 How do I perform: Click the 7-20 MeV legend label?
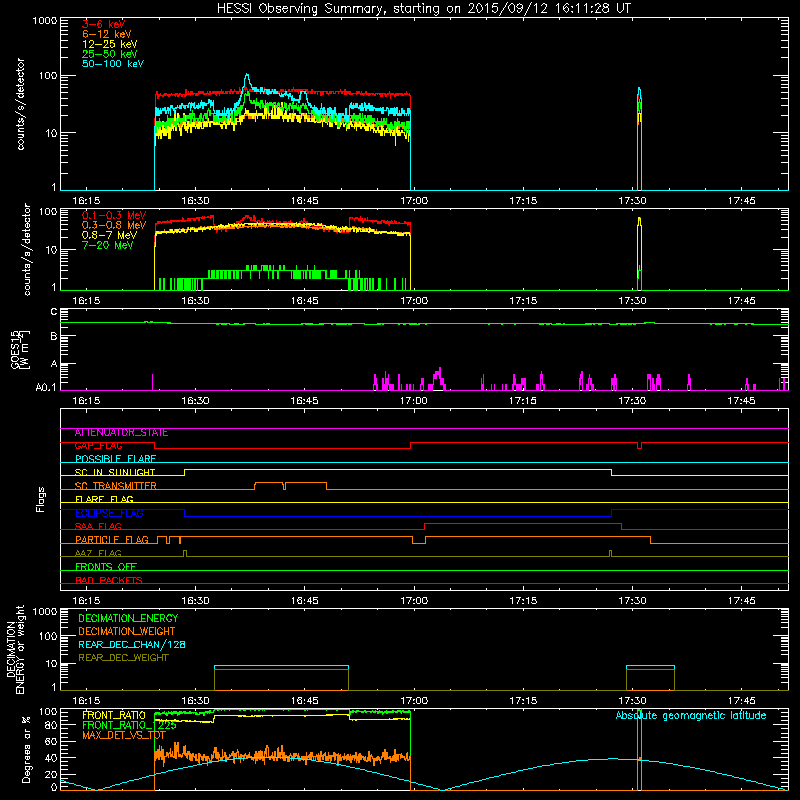tap(107, 245)
